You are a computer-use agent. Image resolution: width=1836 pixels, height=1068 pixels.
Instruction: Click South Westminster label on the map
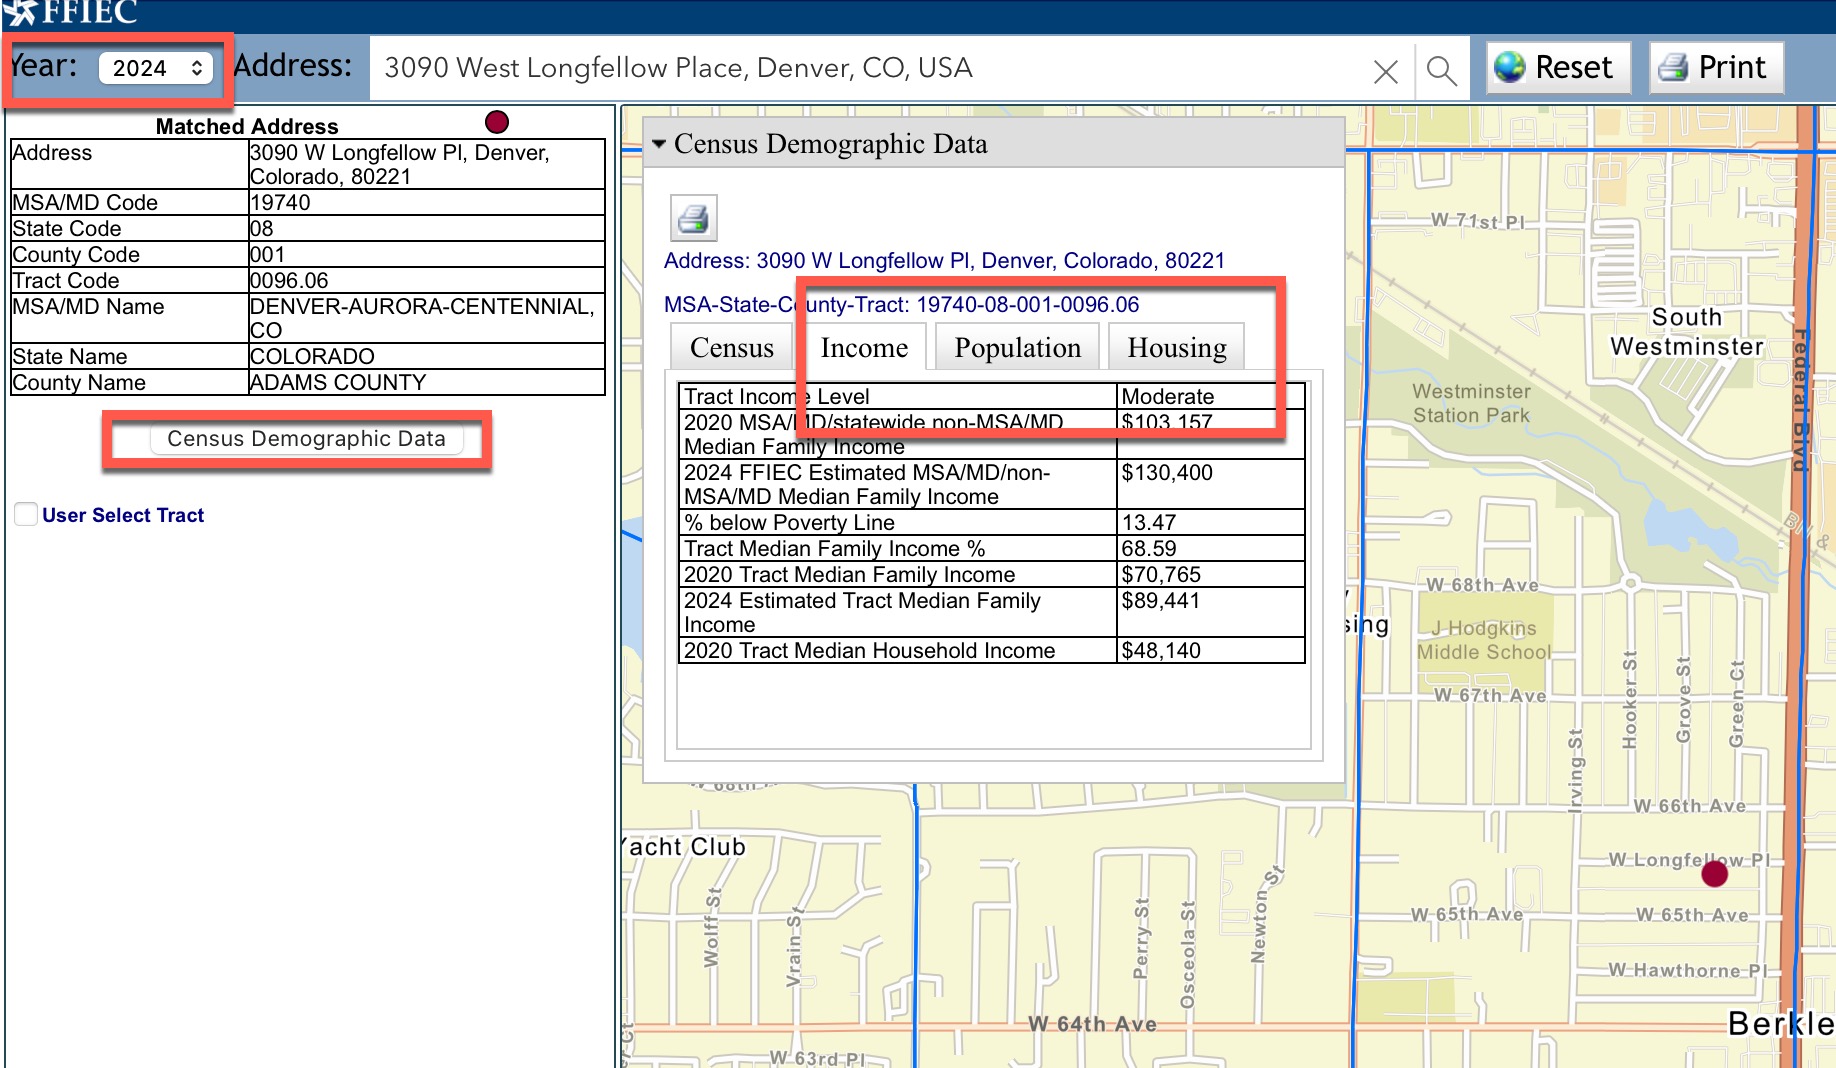tap(1686, 332)
